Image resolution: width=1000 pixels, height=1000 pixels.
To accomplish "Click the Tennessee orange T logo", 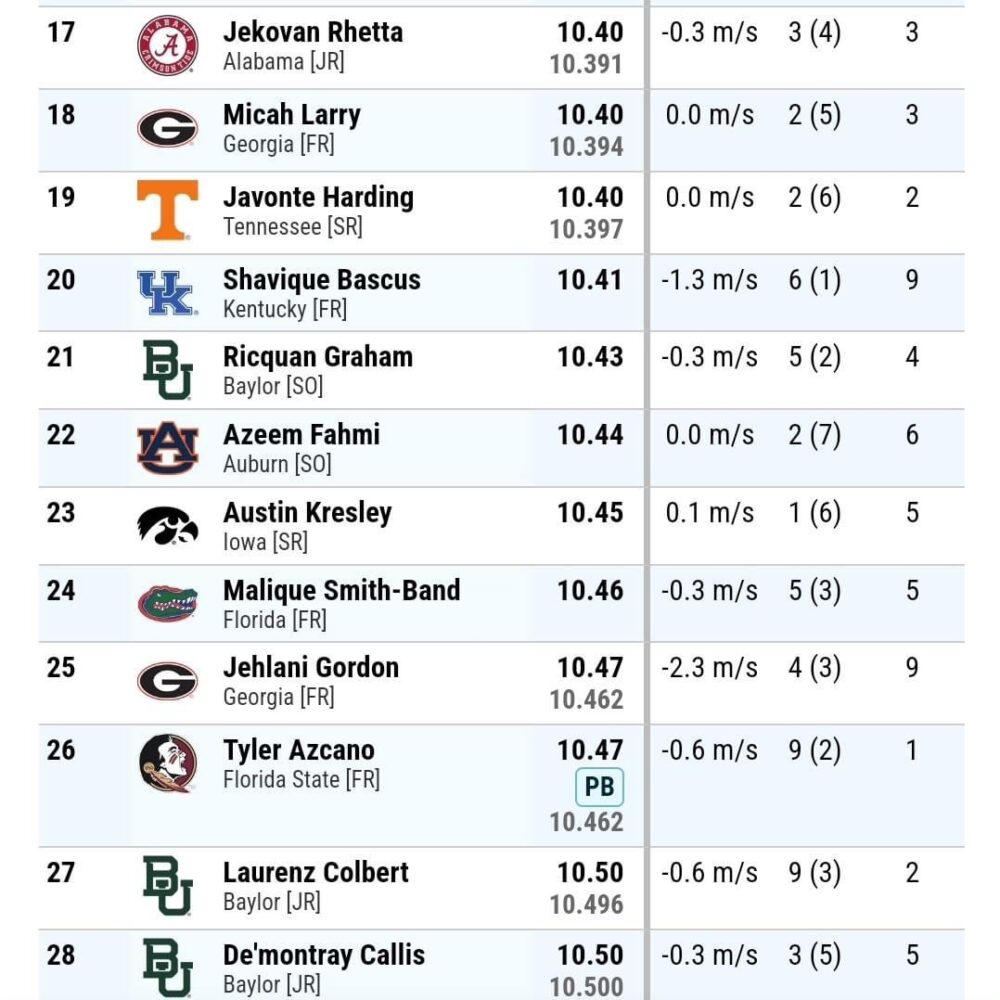I will tap(168, 210).
